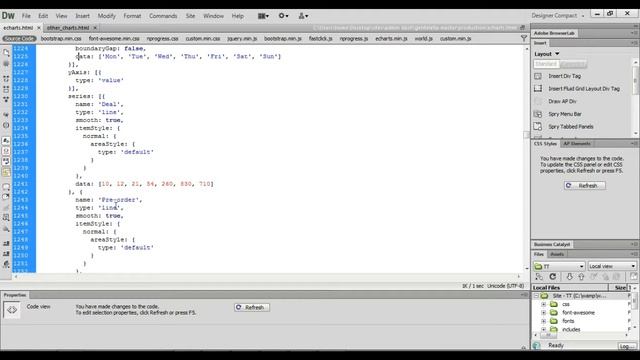640x360 pixels.
Task: Click the fonts folder icon
Action: point(554,321)
